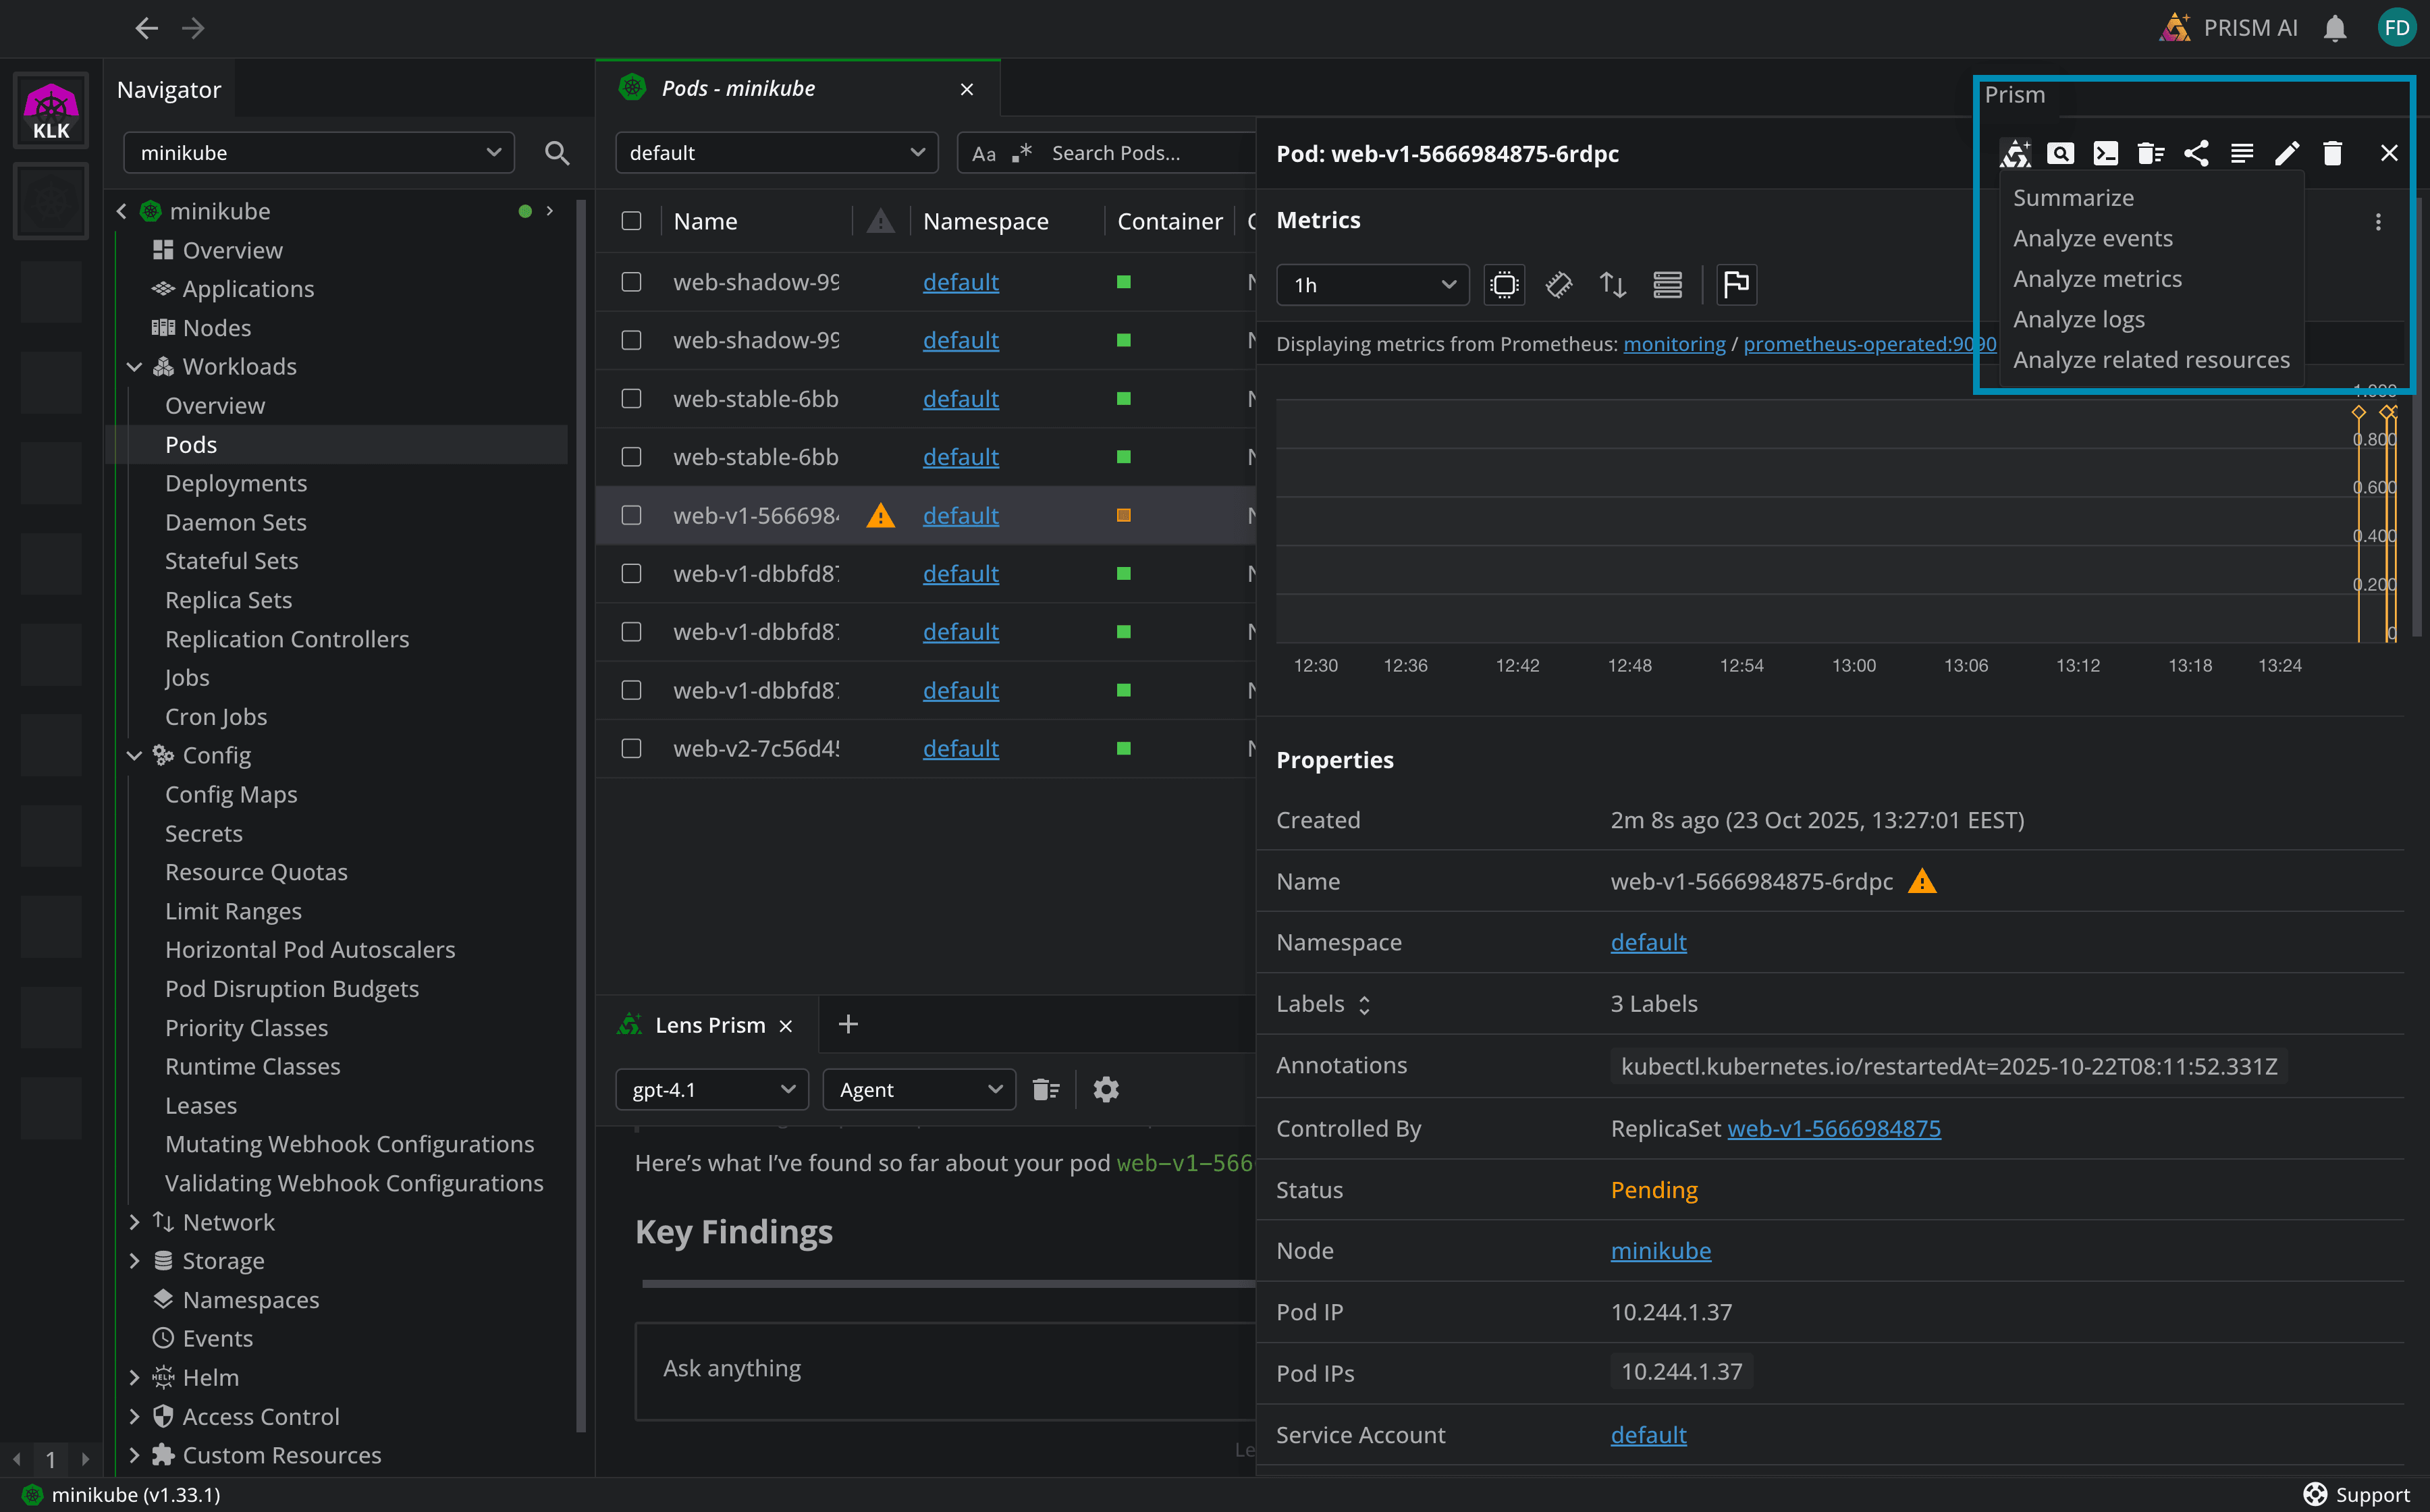2430x1512 pixels.
Task: Click the magnifier inspect icon in Prism toolbar
Action: tap(2061, 152)
